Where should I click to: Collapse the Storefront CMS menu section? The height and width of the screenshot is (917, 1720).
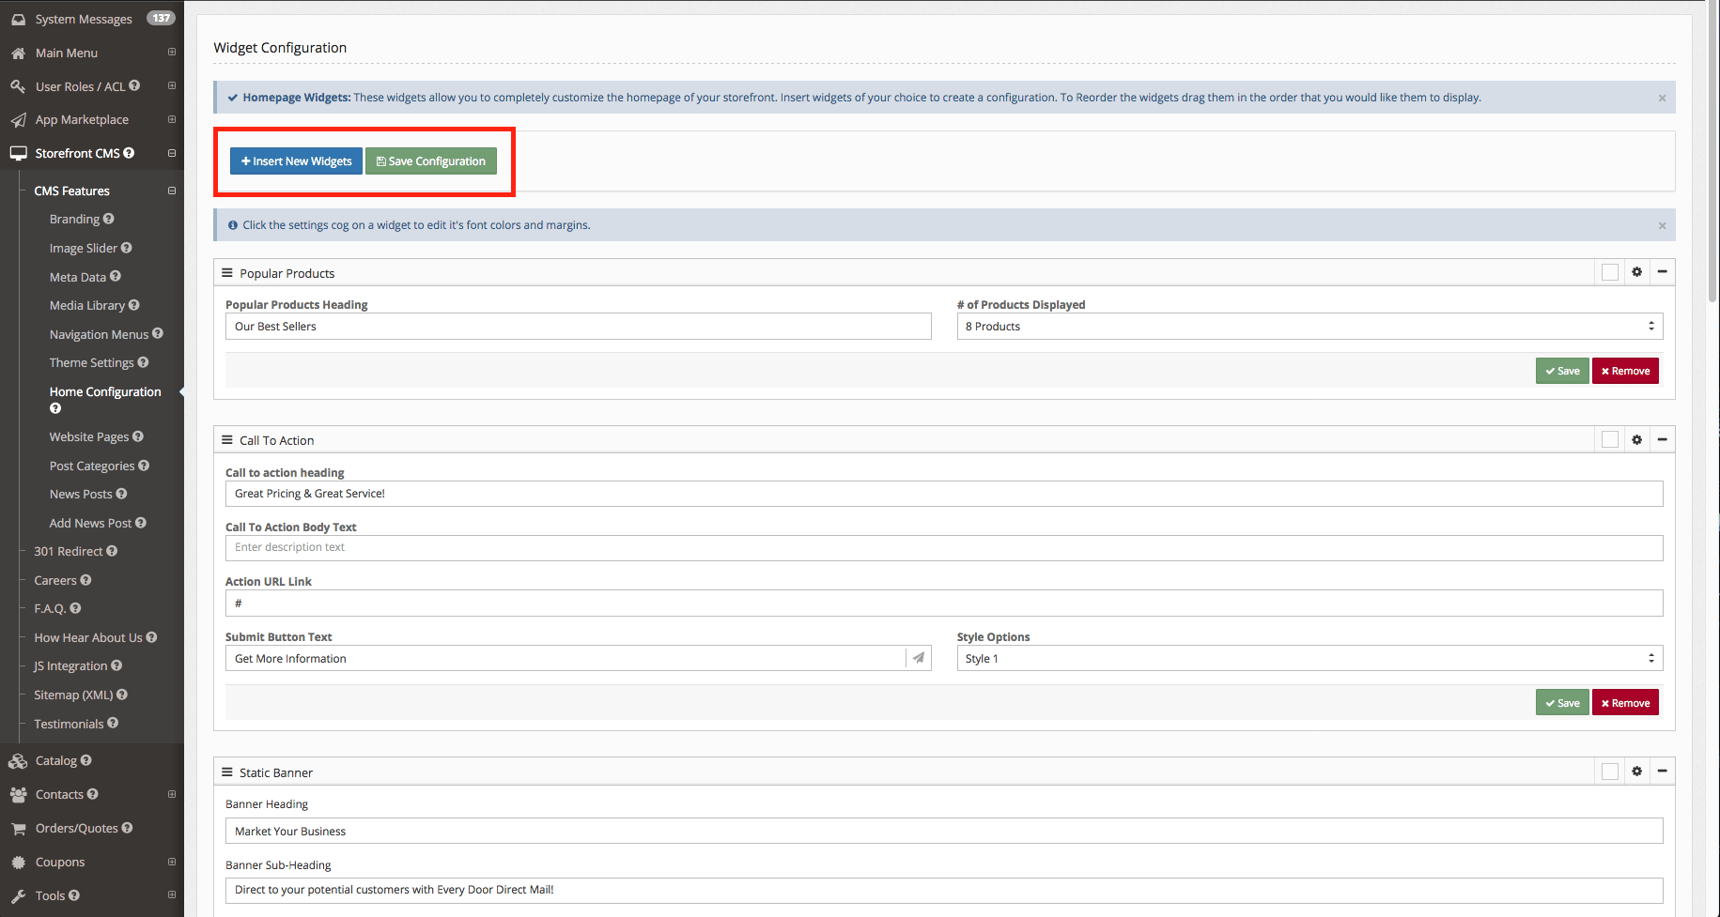click(172, 153)
